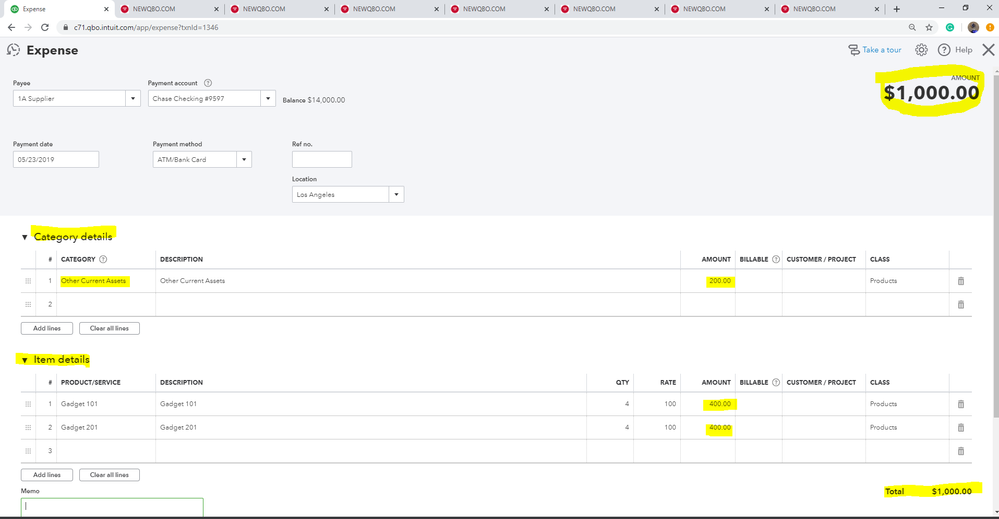Image resolution: width=999 pixels, height=519 pixels.
Task: Click the Gadget 201 product cell
Action: [106, 427]
